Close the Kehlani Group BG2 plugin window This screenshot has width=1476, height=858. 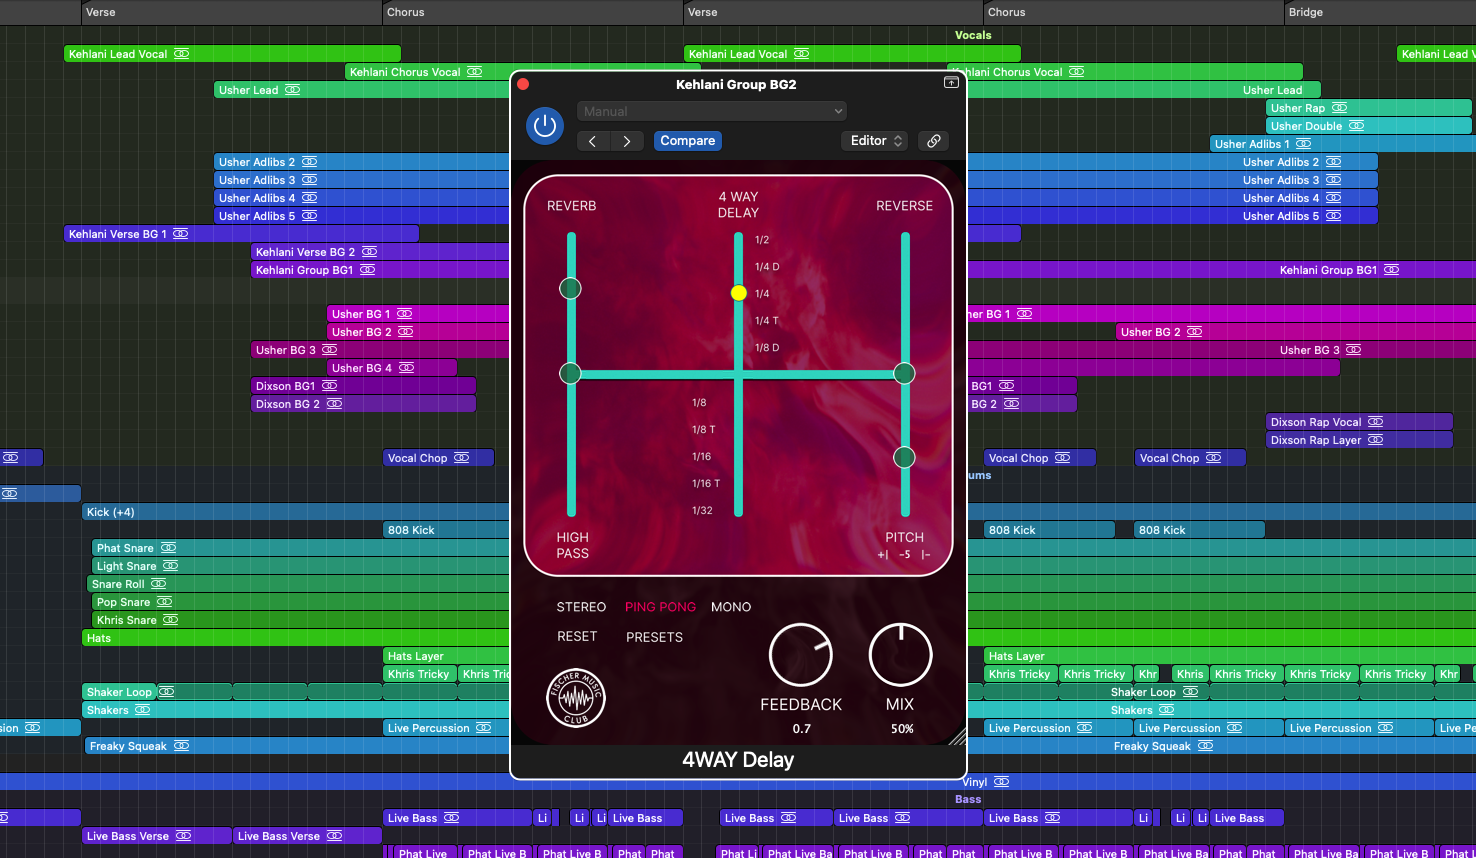coord(523,84)
